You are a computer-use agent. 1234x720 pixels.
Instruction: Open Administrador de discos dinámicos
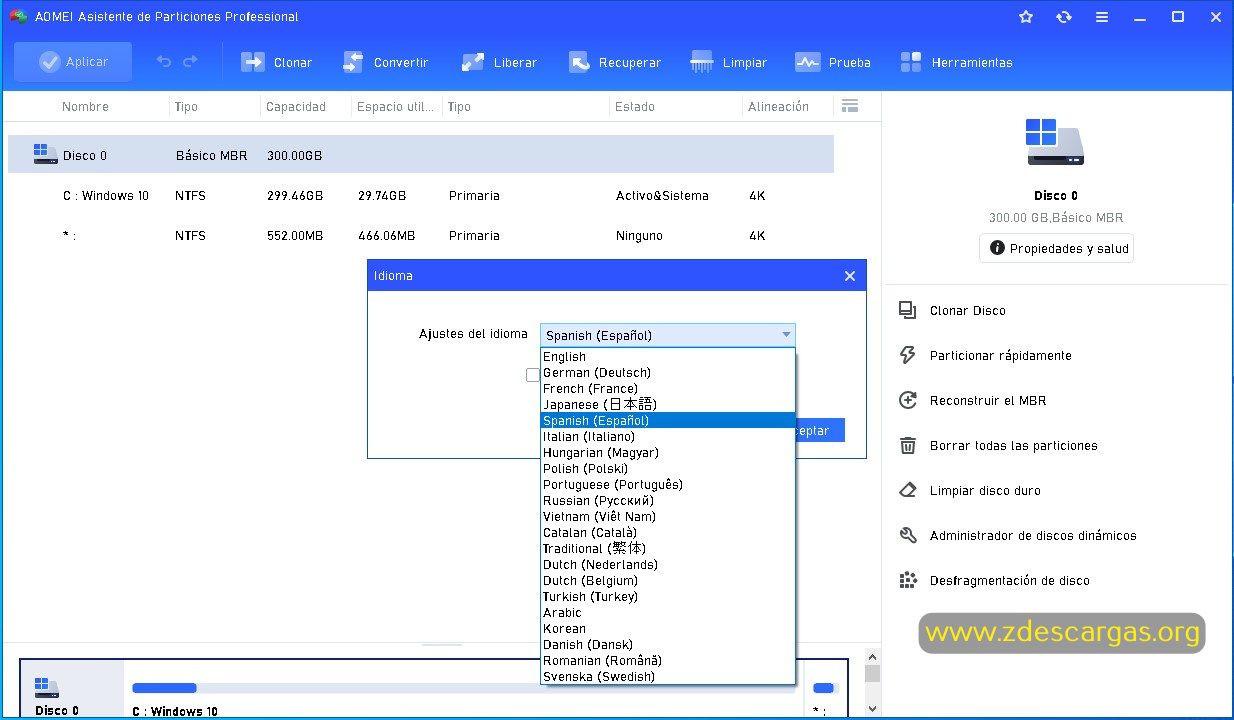pos(1017,536)
